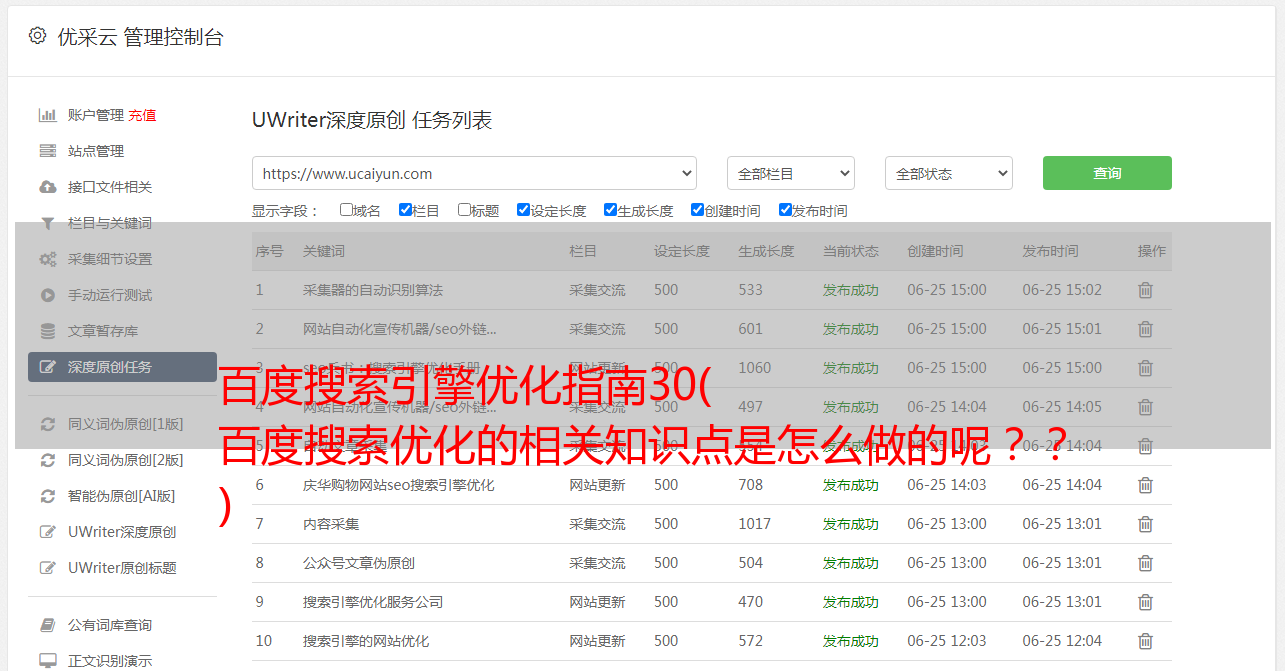The height and width of the screenshot is (671, 1285).
Task: Click the UWriter深度原创 edit icon
Action: (x=47, y=532)
